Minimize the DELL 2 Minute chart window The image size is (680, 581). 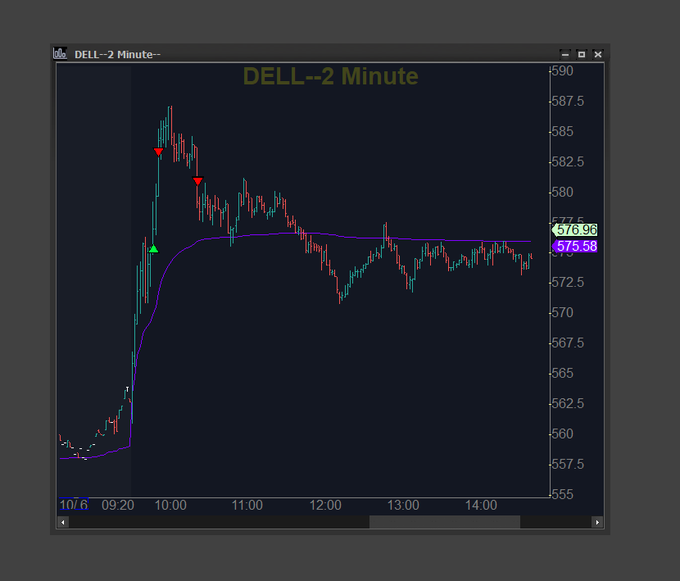click(x=565, y=54)
